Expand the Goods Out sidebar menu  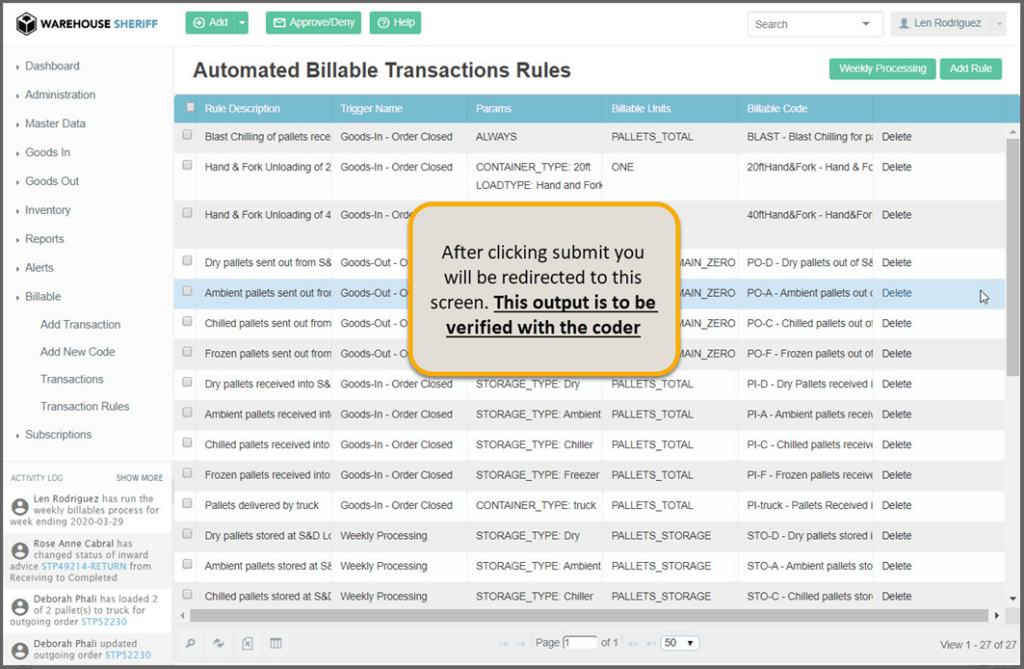[x=52, y=181]
